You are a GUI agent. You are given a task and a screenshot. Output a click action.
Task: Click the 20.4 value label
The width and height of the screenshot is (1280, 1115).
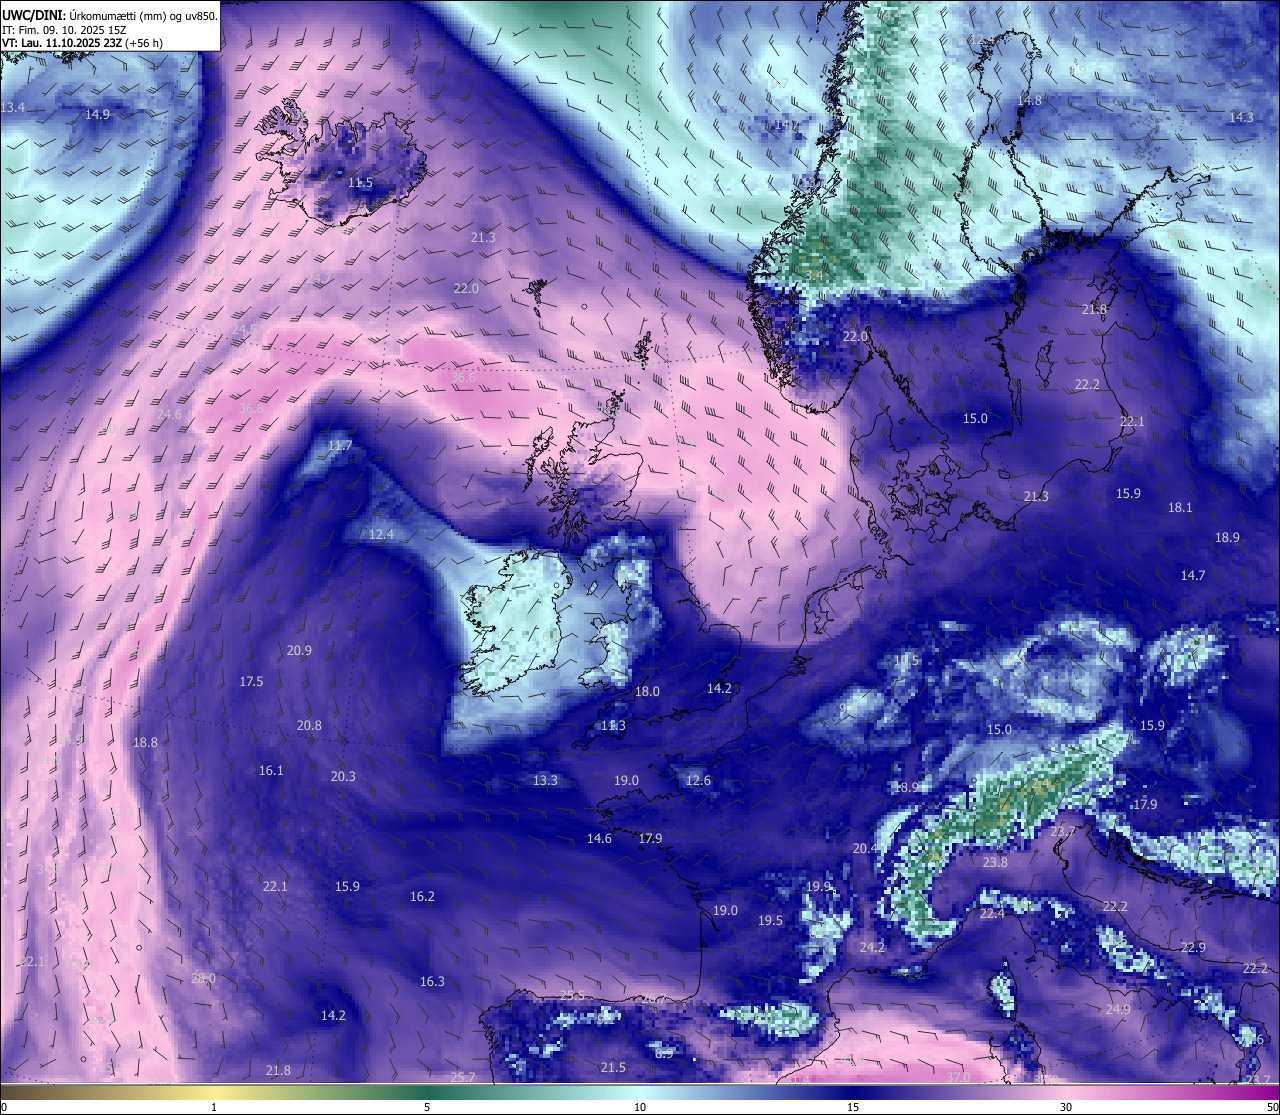coord(865,848)
